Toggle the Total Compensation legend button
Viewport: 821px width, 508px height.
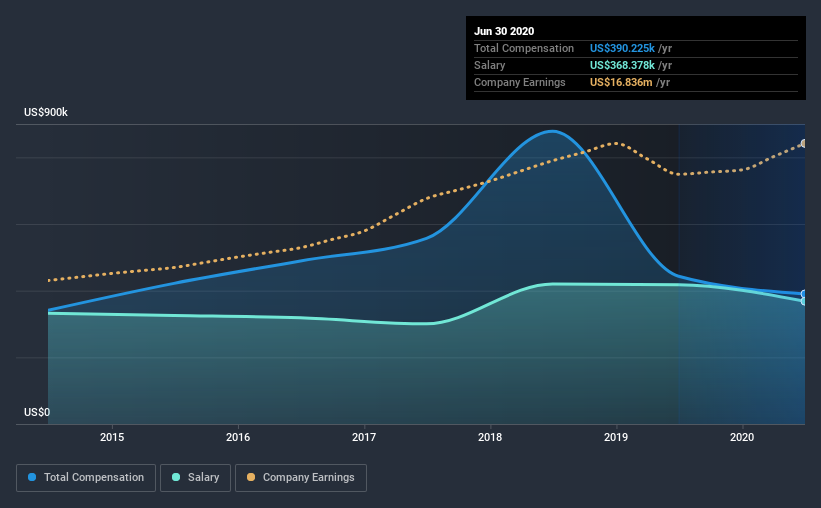tap(86, 478)
